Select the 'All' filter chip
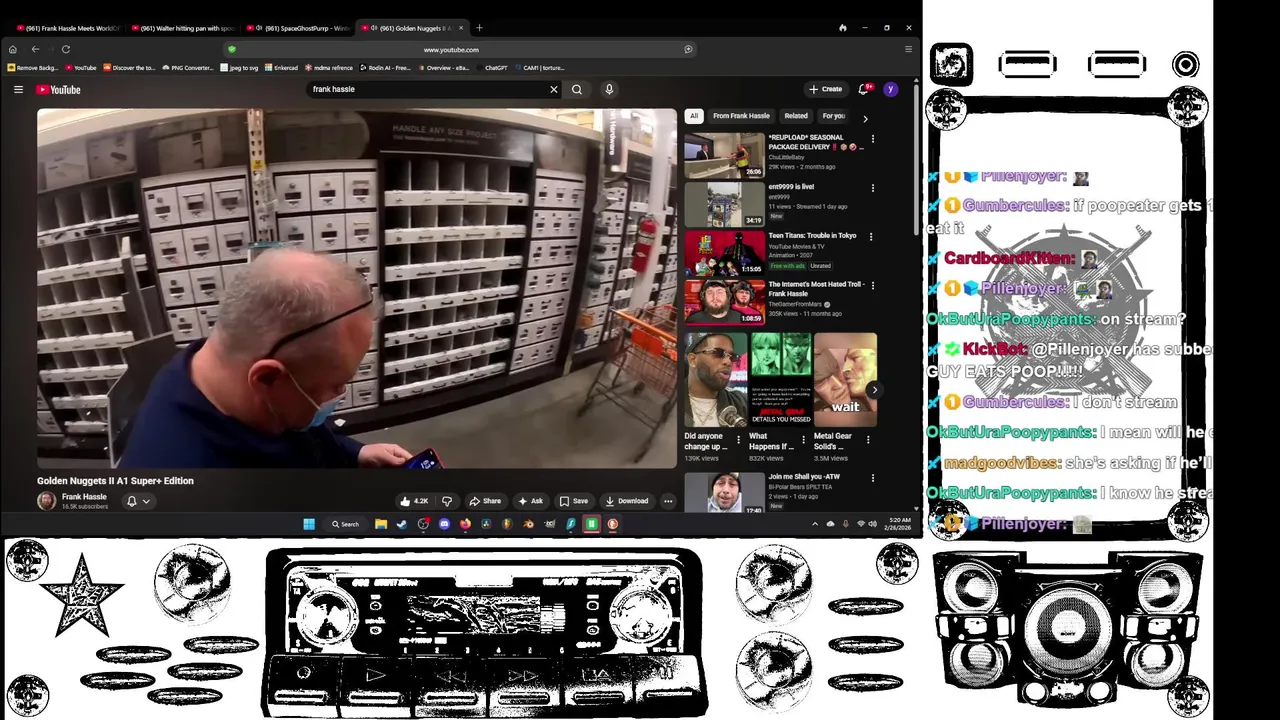Image resolution: width=1280 pixels, height=720 pixels. (694, 116)
